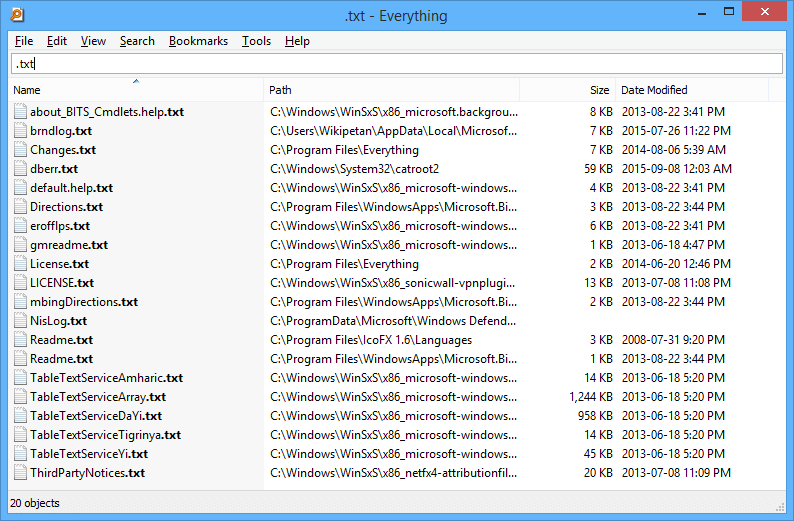Select the file name gmreadme.txt
The height and width of the screenshot is (521, 794).
pos(69,245)
